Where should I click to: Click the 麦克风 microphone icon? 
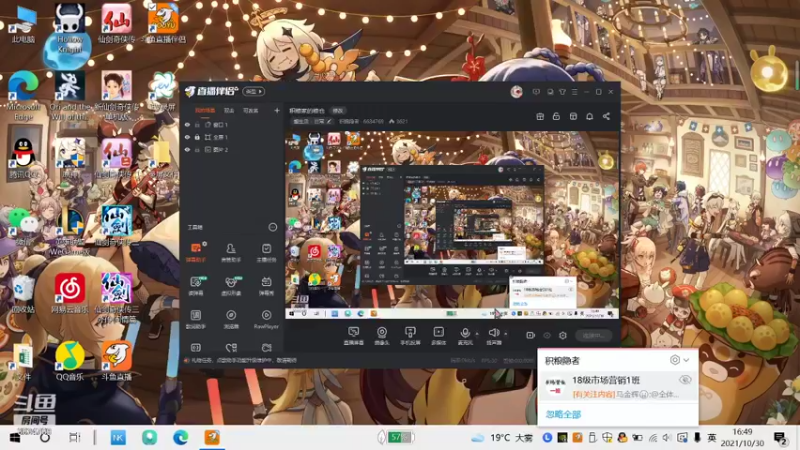point(465,333)
